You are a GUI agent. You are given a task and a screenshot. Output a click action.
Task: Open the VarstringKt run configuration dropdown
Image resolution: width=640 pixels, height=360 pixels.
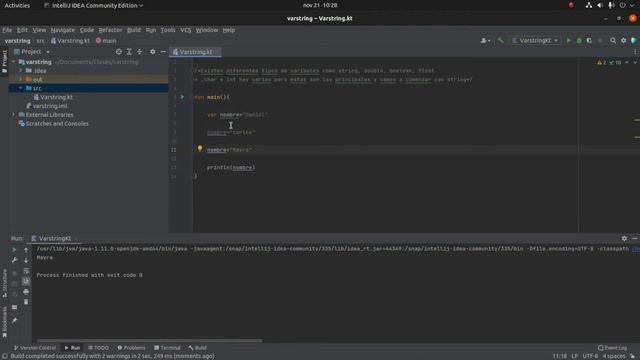coord(535,40)
